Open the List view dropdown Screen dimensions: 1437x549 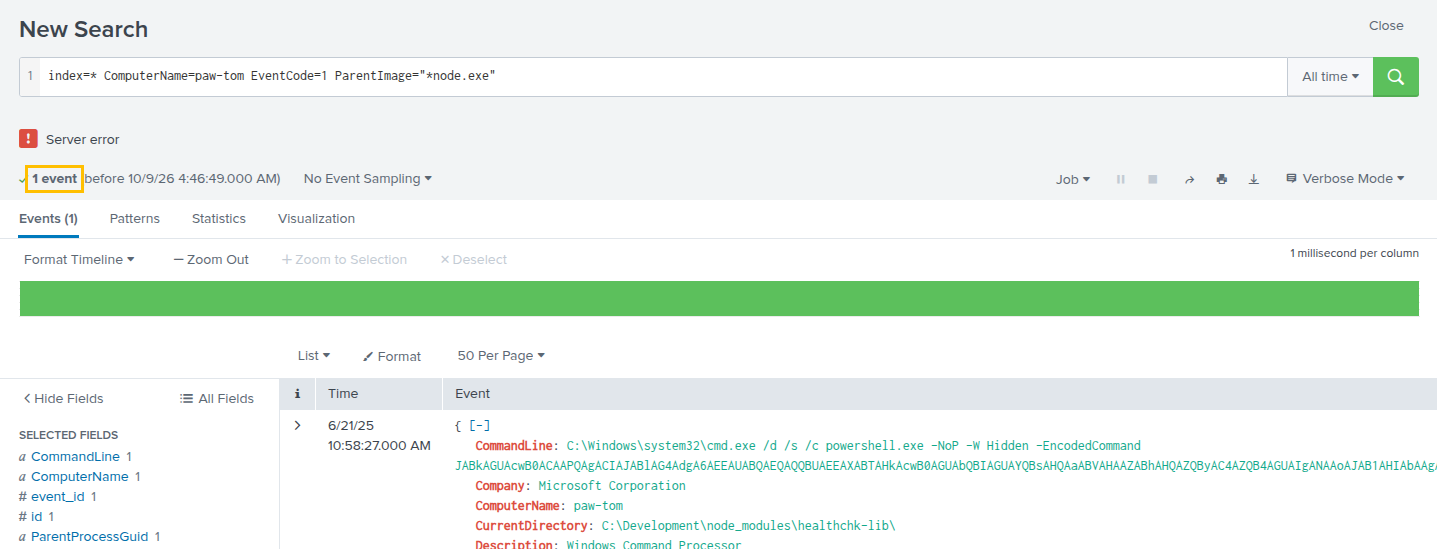[x=314, y=355]
